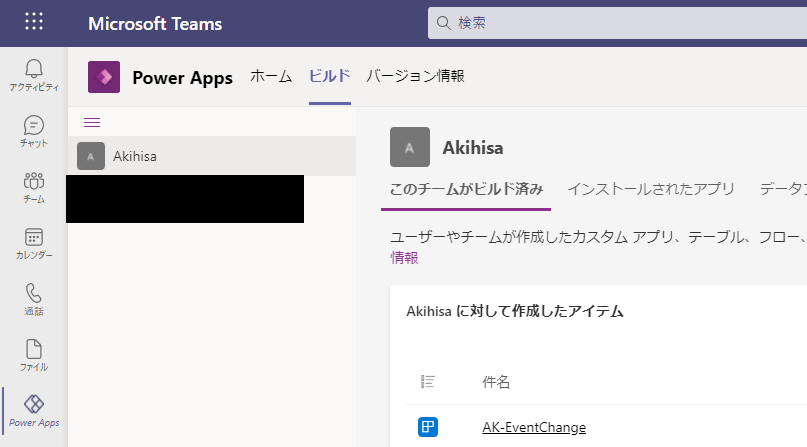The height and width of the screenshot is (447, 807).
Task: Click the small Akihisa avatar in the team list
Action: pyautogui.click(x=91, y=156)
